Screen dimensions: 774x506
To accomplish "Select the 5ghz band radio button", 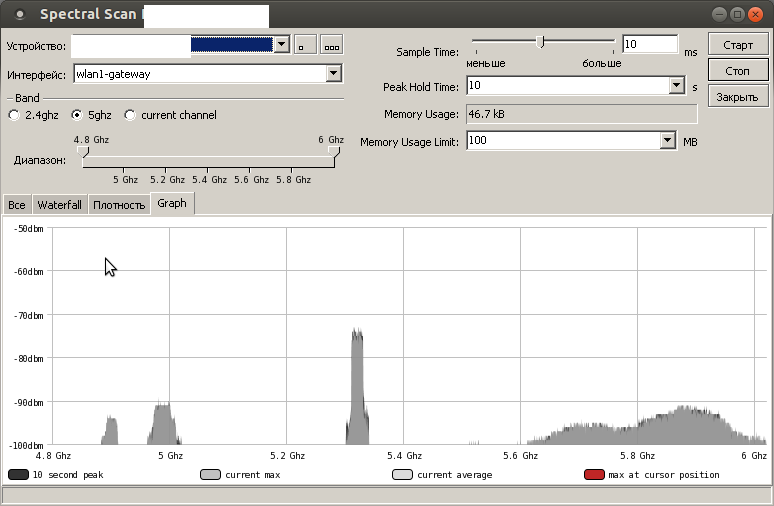I will [x=77, y=115].
